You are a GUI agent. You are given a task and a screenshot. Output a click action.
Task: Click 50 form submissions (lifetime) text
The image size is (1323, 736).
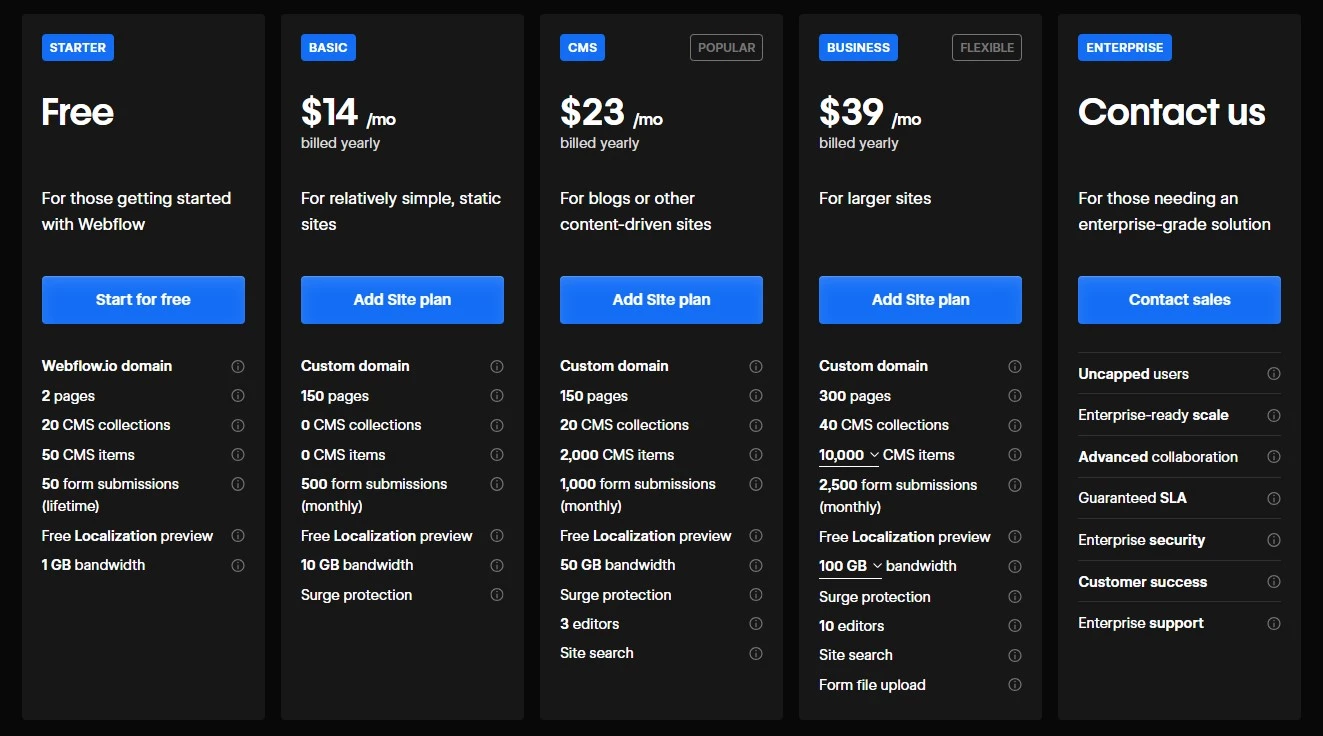[x=110, y=495]
